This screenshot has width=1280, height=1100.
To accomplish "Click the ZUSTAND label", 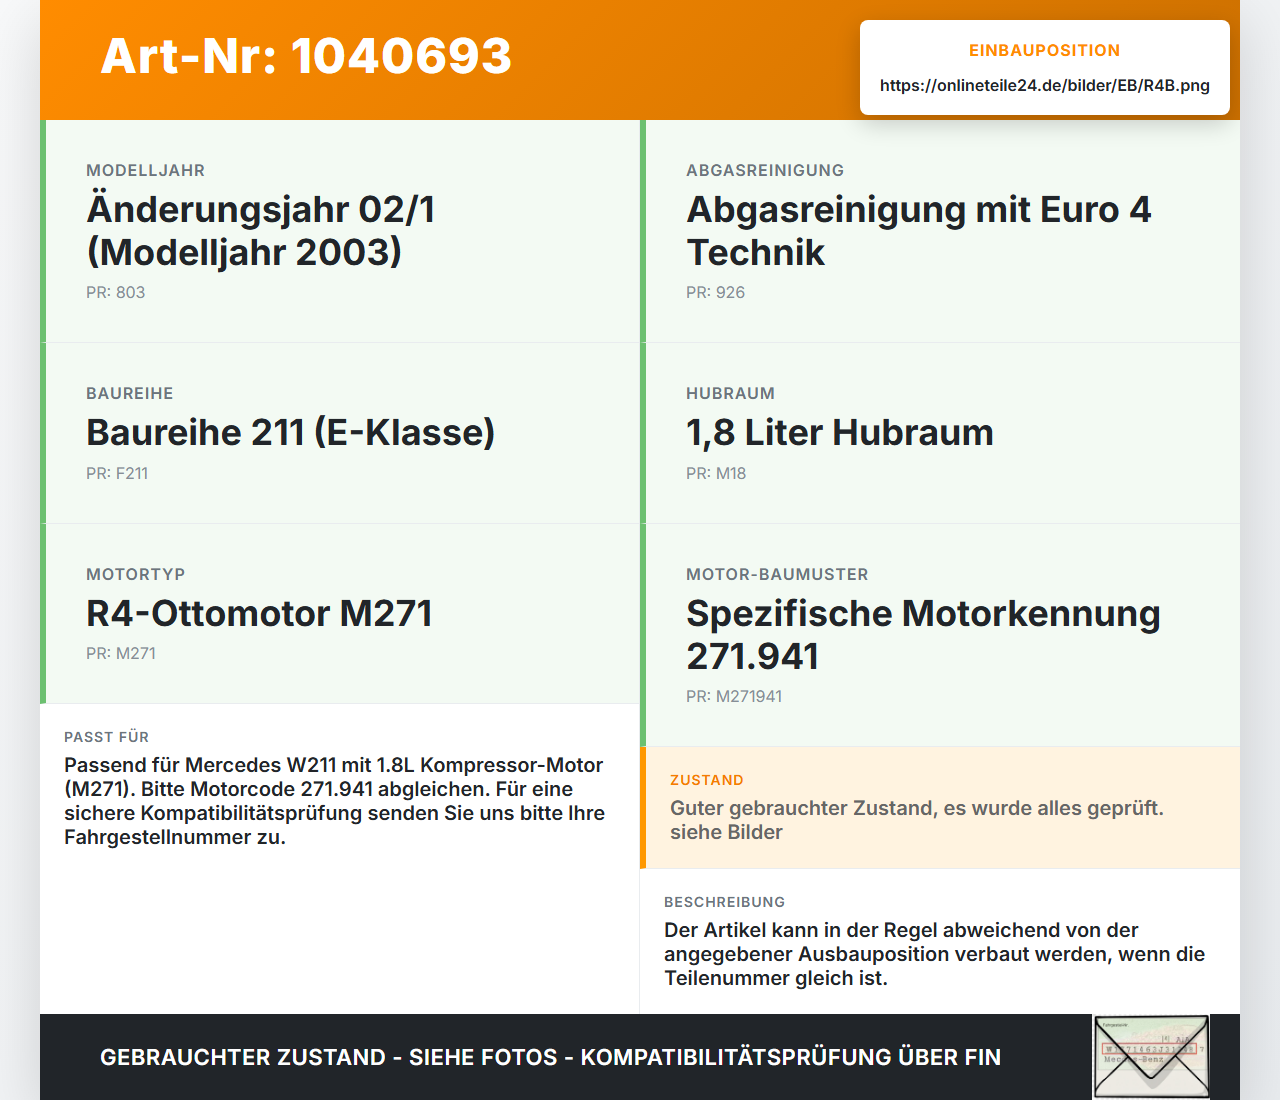I will click(707, 780).
